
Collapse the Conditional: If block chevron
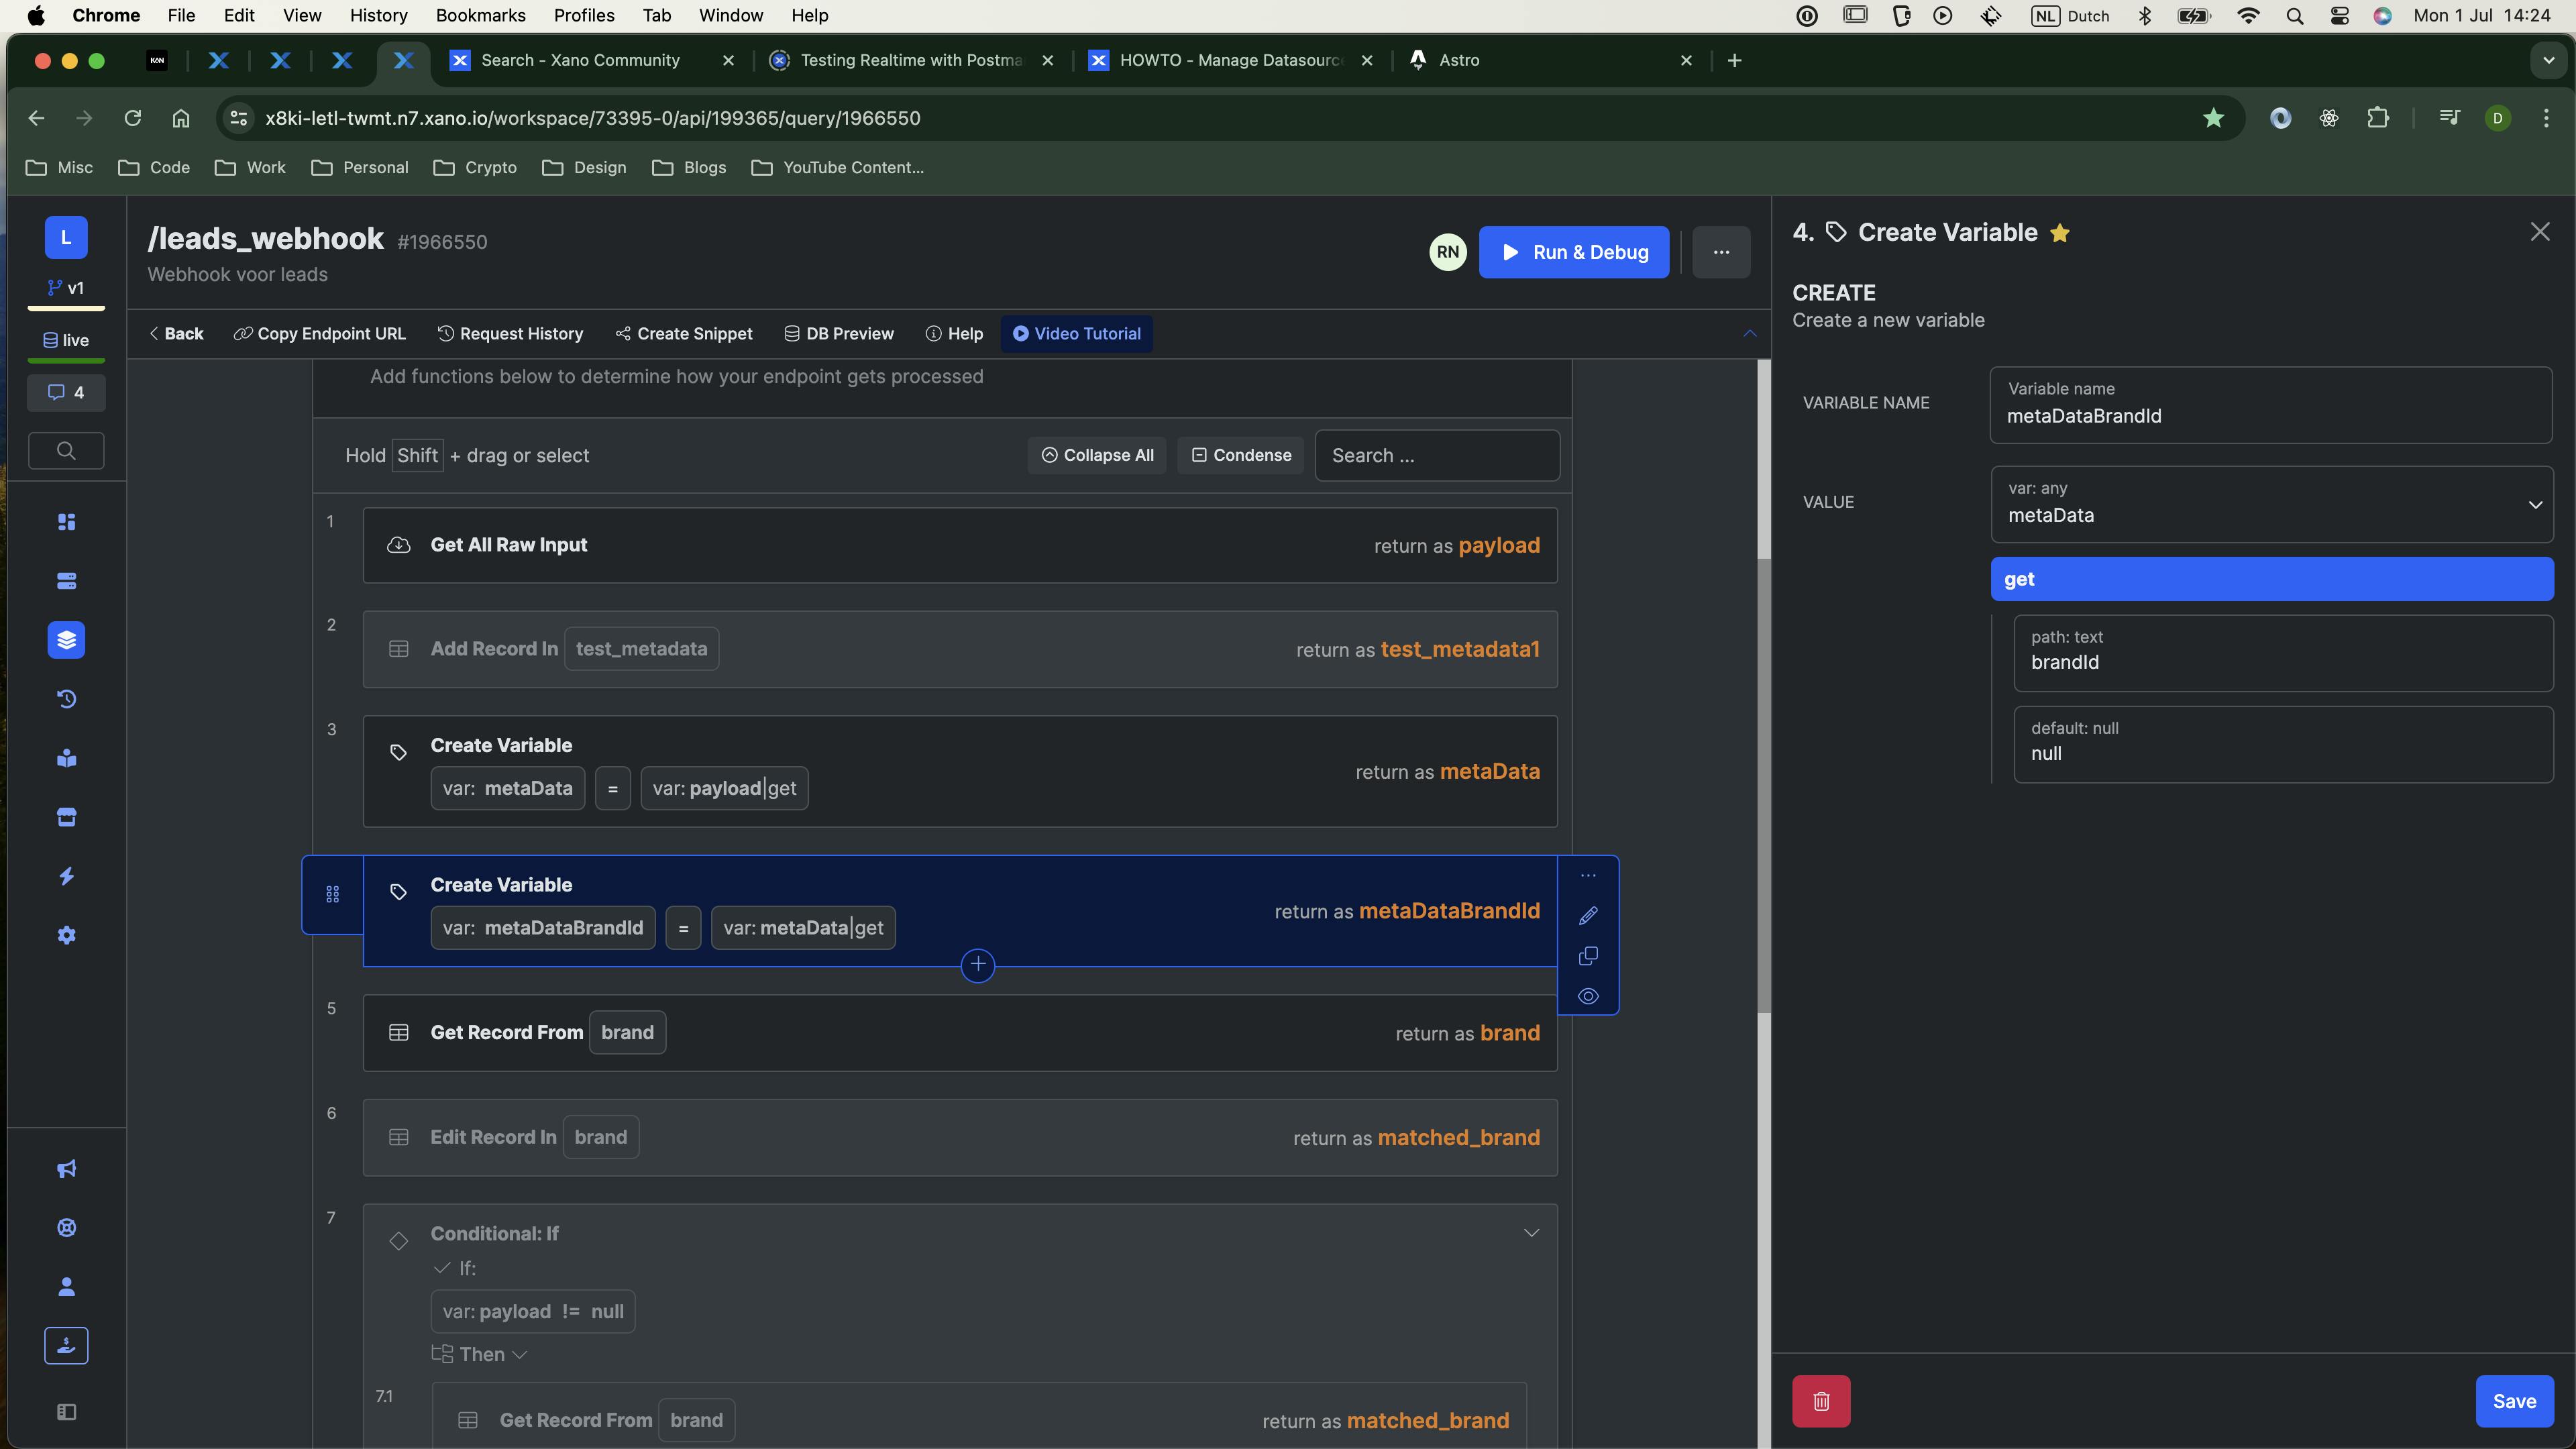point(1530,1233)
